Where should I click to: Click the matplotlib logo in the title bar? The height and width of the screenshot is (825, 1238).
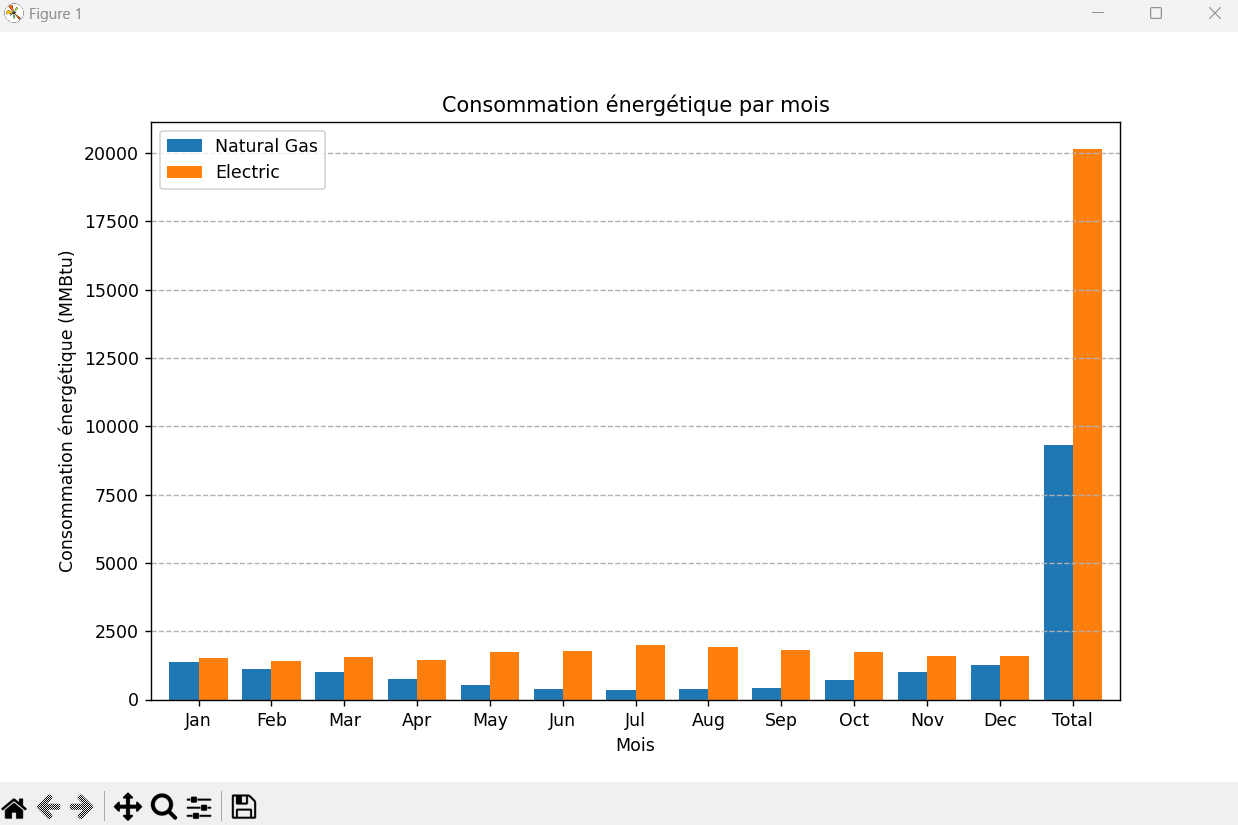pyautogui.click(x=14, y=13)
